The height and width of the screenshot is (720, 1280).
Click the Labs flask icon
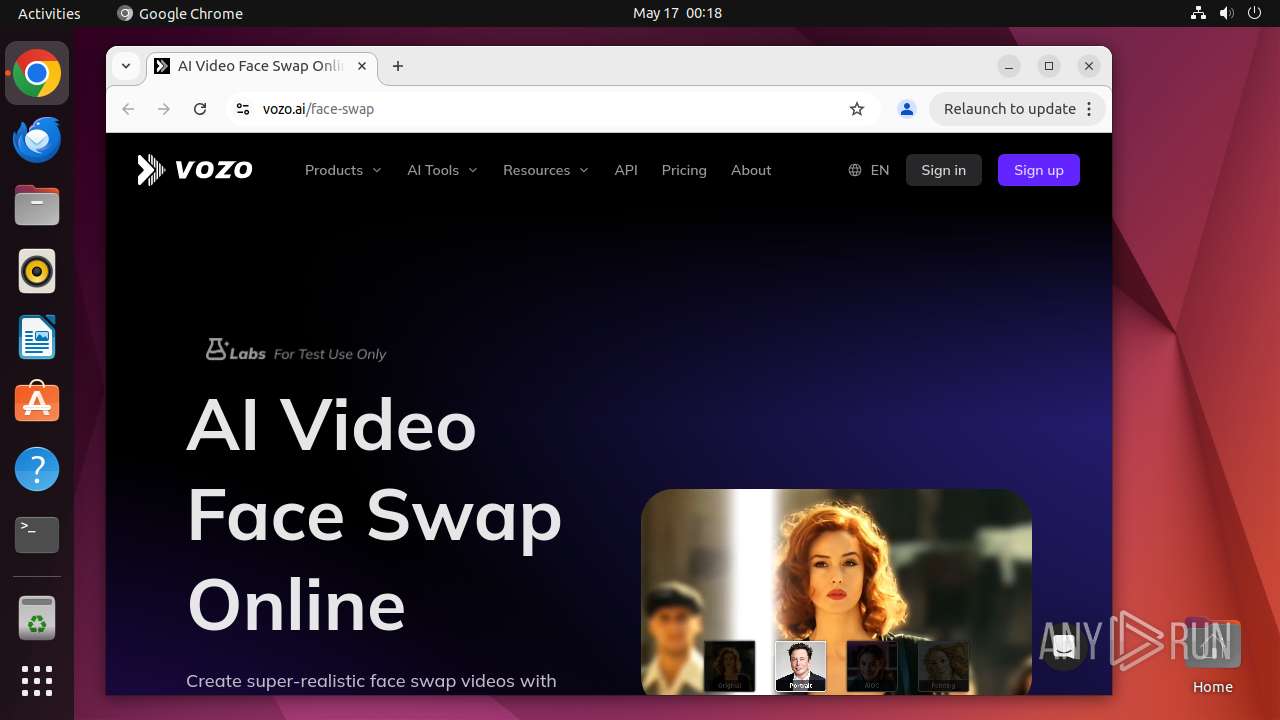point(216,349)
